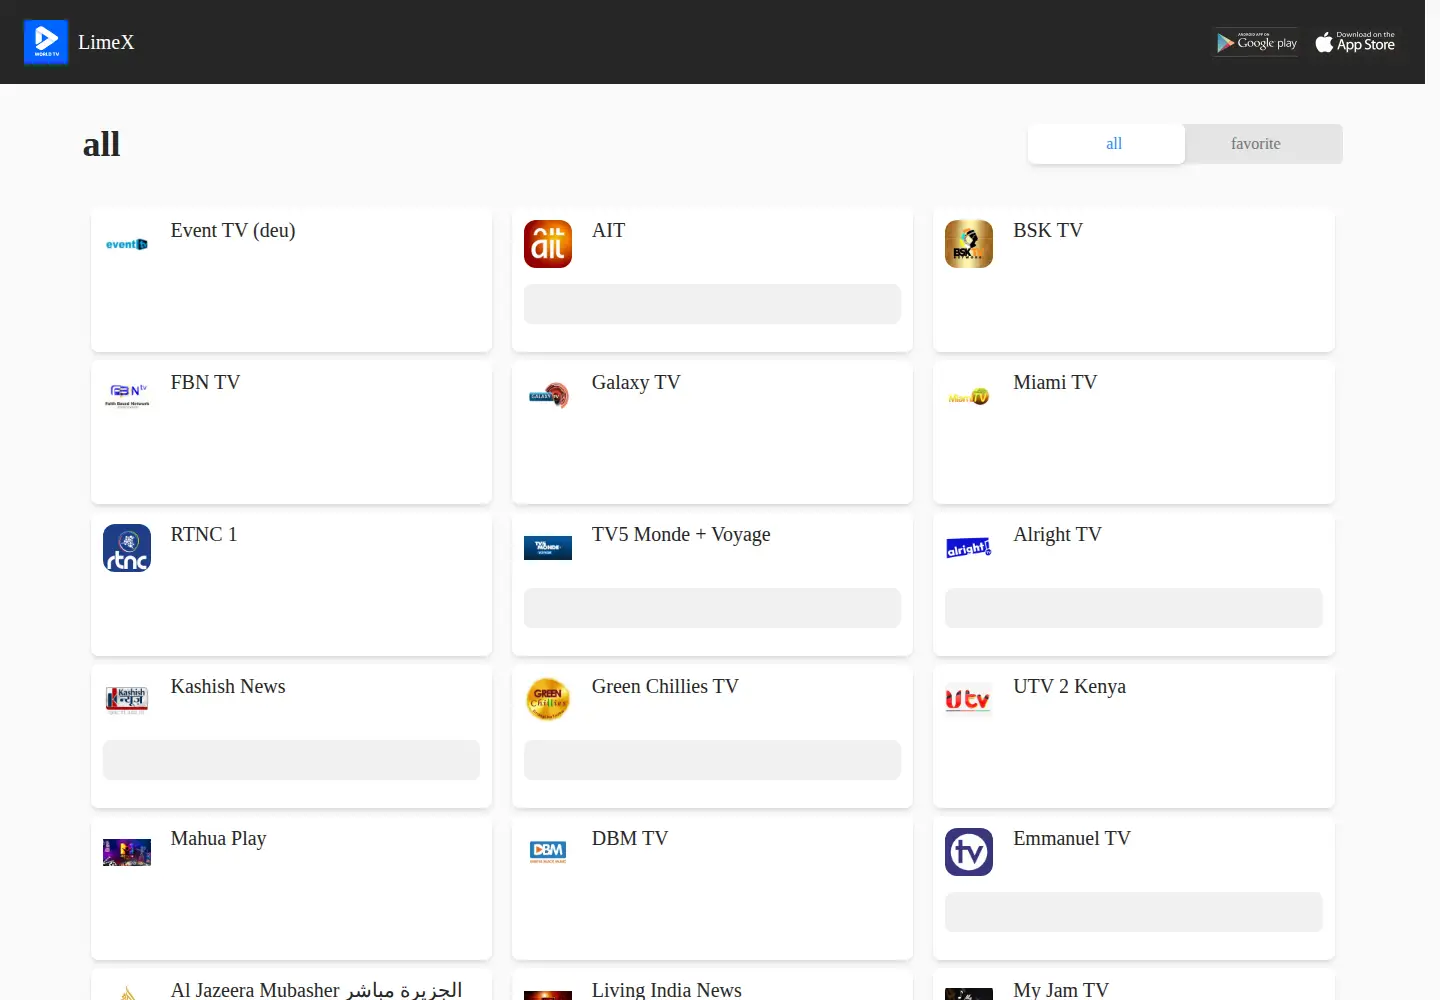Select the Living India News name
This screenshot has width=1440, height=1000.
coord(667,989)
